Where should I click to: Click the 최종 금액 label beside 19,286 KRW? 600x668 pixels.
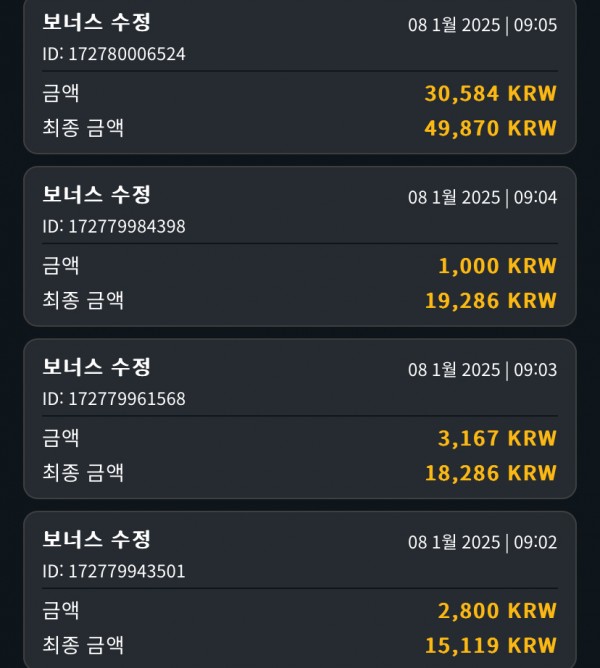point(83,300)
